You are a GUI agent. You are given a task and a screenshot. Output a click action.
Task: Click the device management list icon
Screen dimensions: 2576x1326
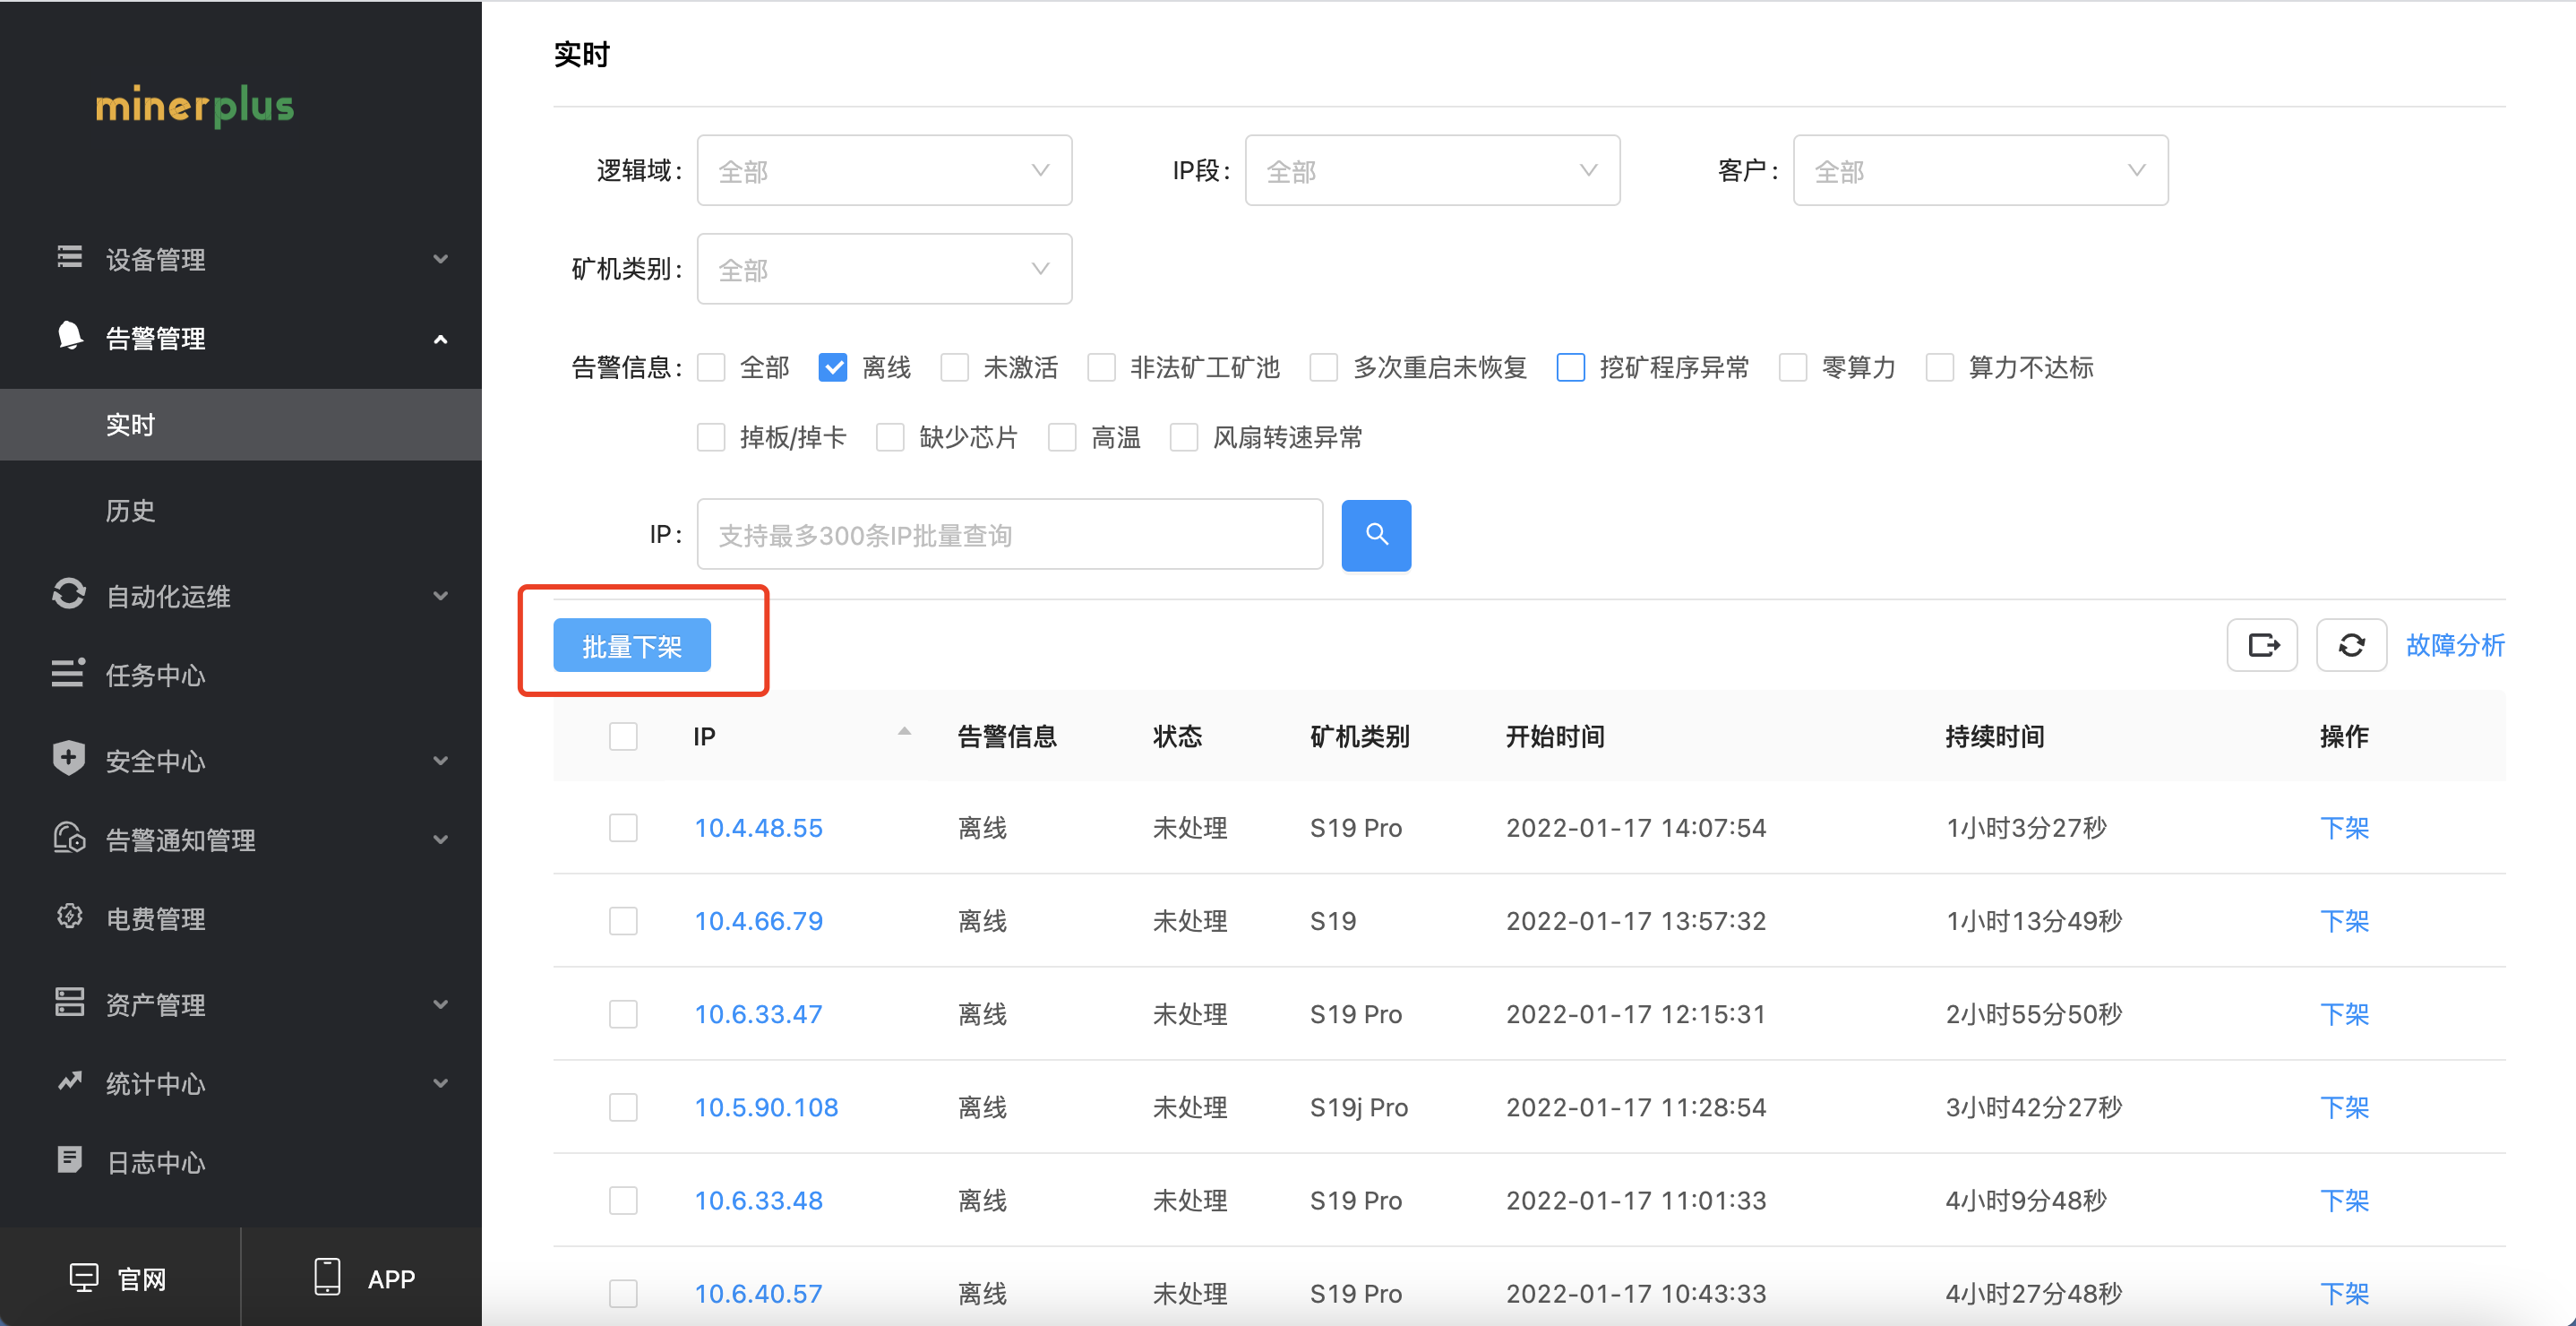(x=69, y=257)
